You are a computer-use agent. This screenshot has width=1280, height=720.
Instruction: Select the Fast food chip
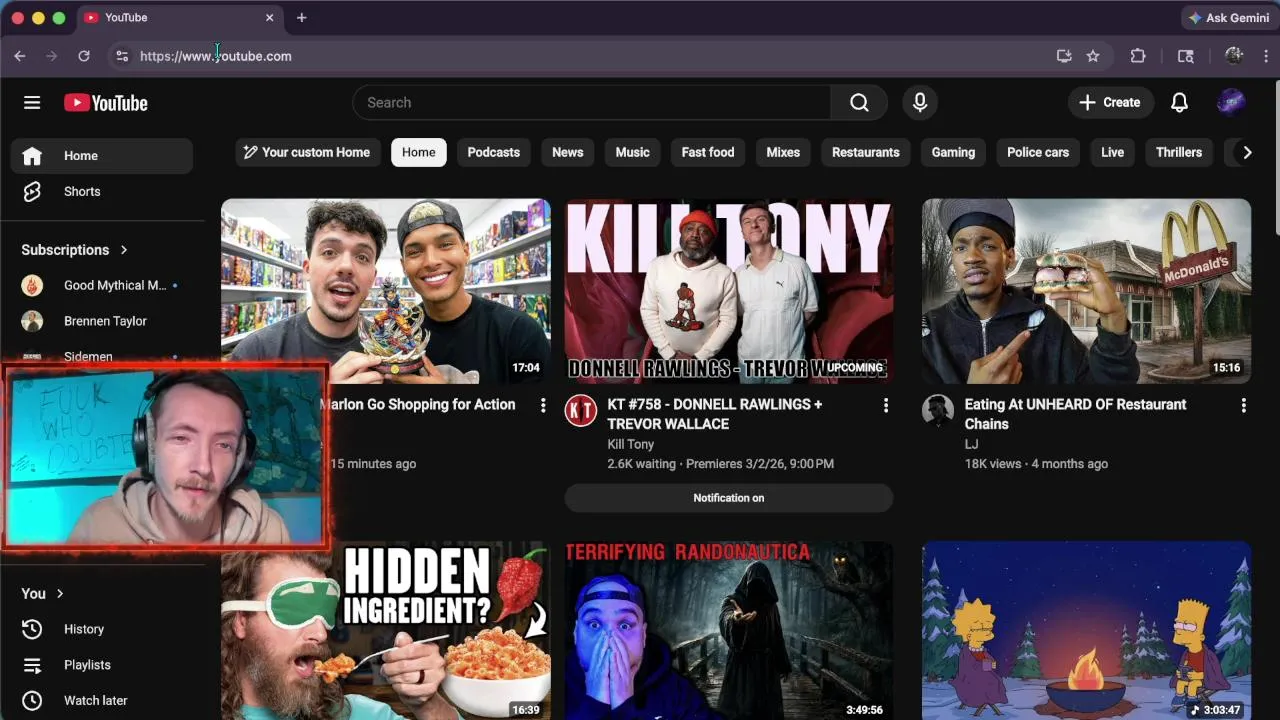pyautogui.click(x=708, y=152)
